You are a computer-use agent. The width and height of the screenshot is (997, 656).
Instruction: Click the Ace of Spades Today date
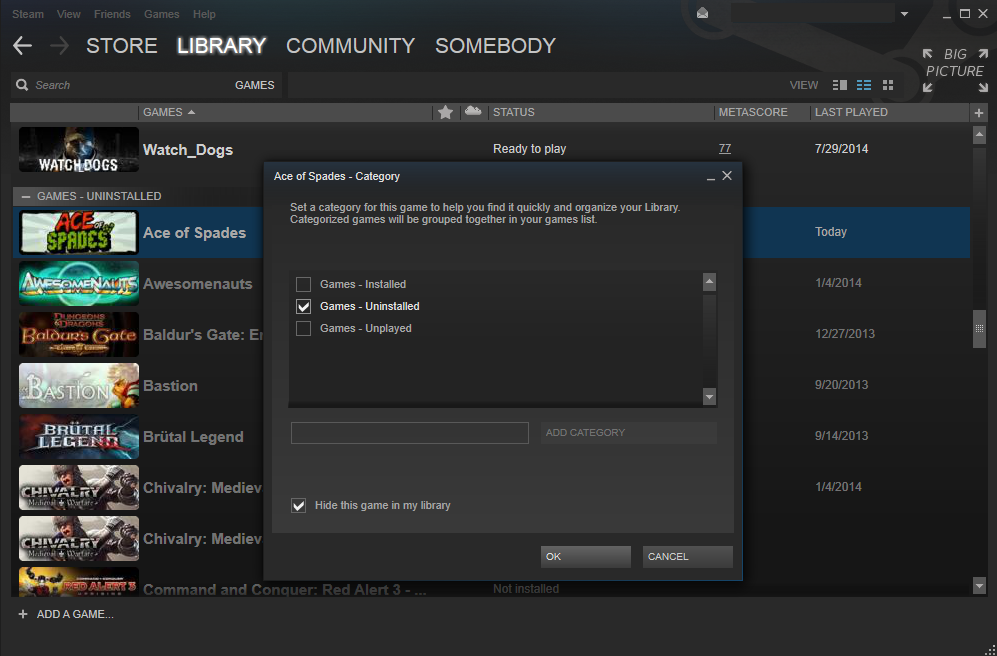tap(831, 232)
